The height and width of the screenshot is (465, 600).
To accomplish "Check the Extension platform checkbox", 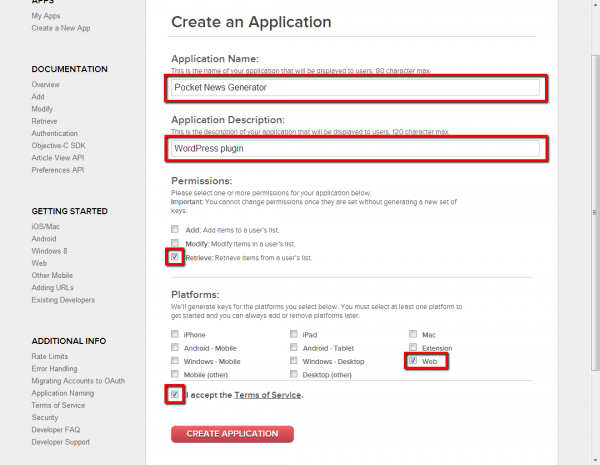I will coord(413,347).
